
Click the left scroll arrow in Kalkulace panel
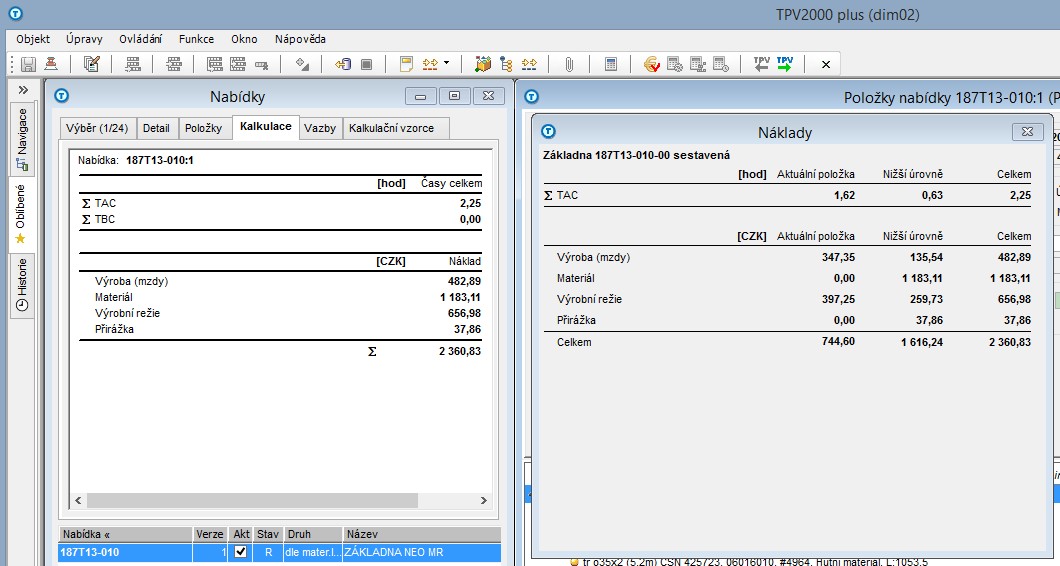(x=78, y=500)
